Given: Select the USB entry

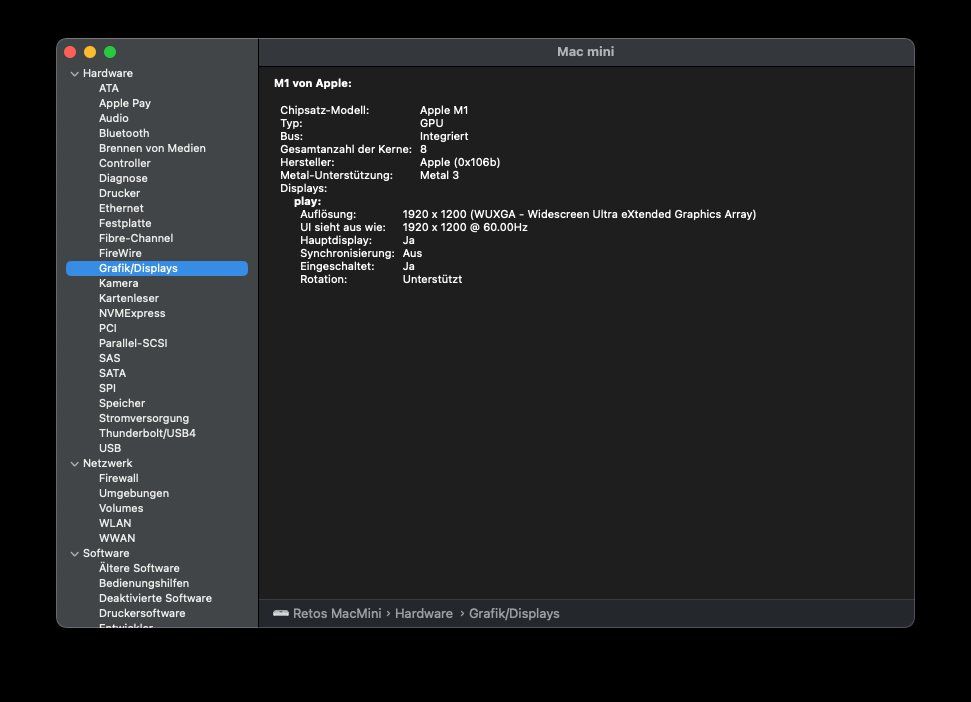Looking at the screenshot, I should click(110, 448).
